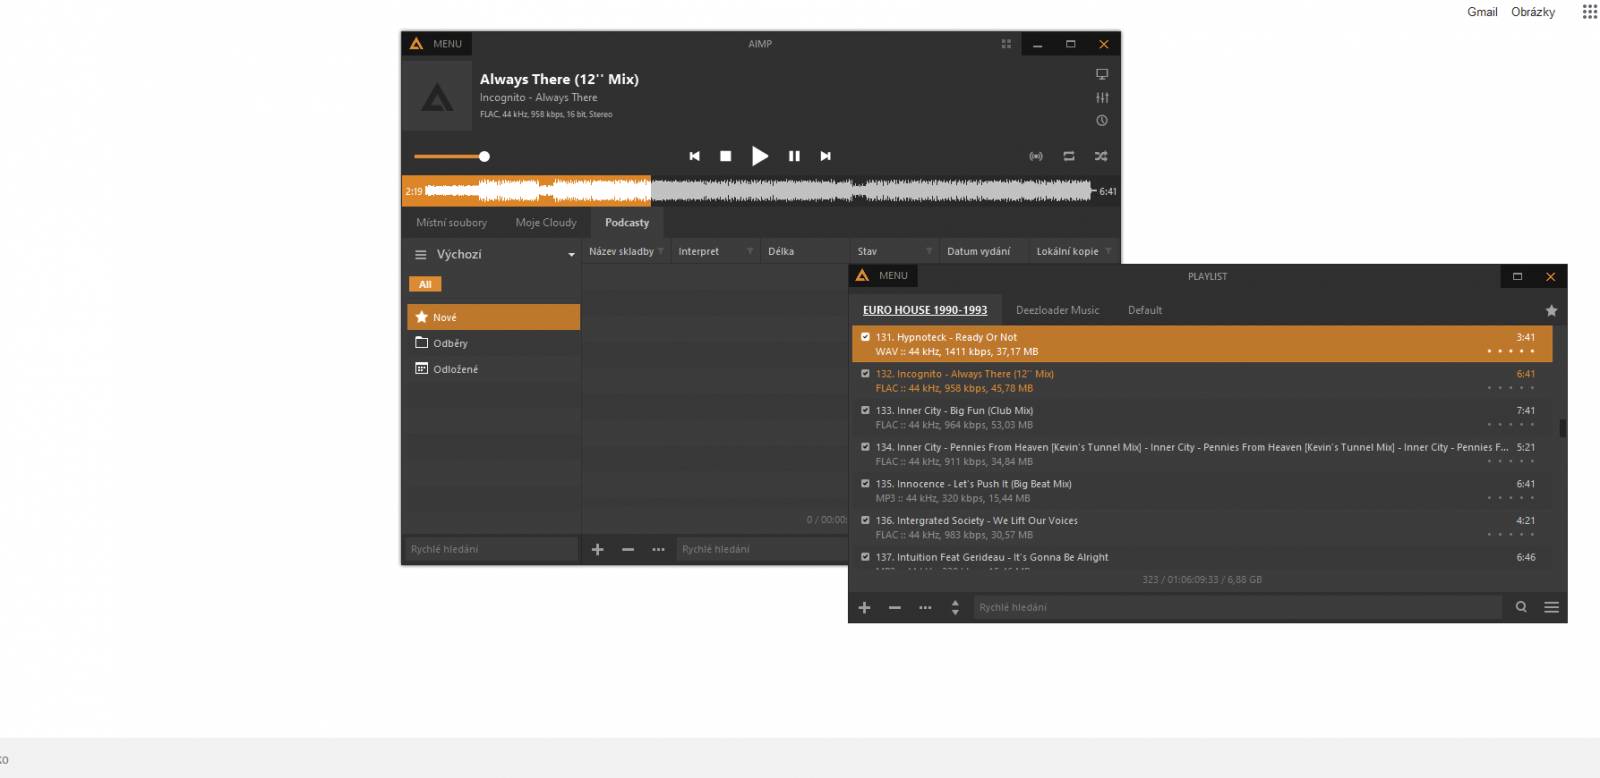Screen dimensions: 1600x778
Task: Uncheck track 133 Inner City - Big Fun
Action: pos(866,410)
